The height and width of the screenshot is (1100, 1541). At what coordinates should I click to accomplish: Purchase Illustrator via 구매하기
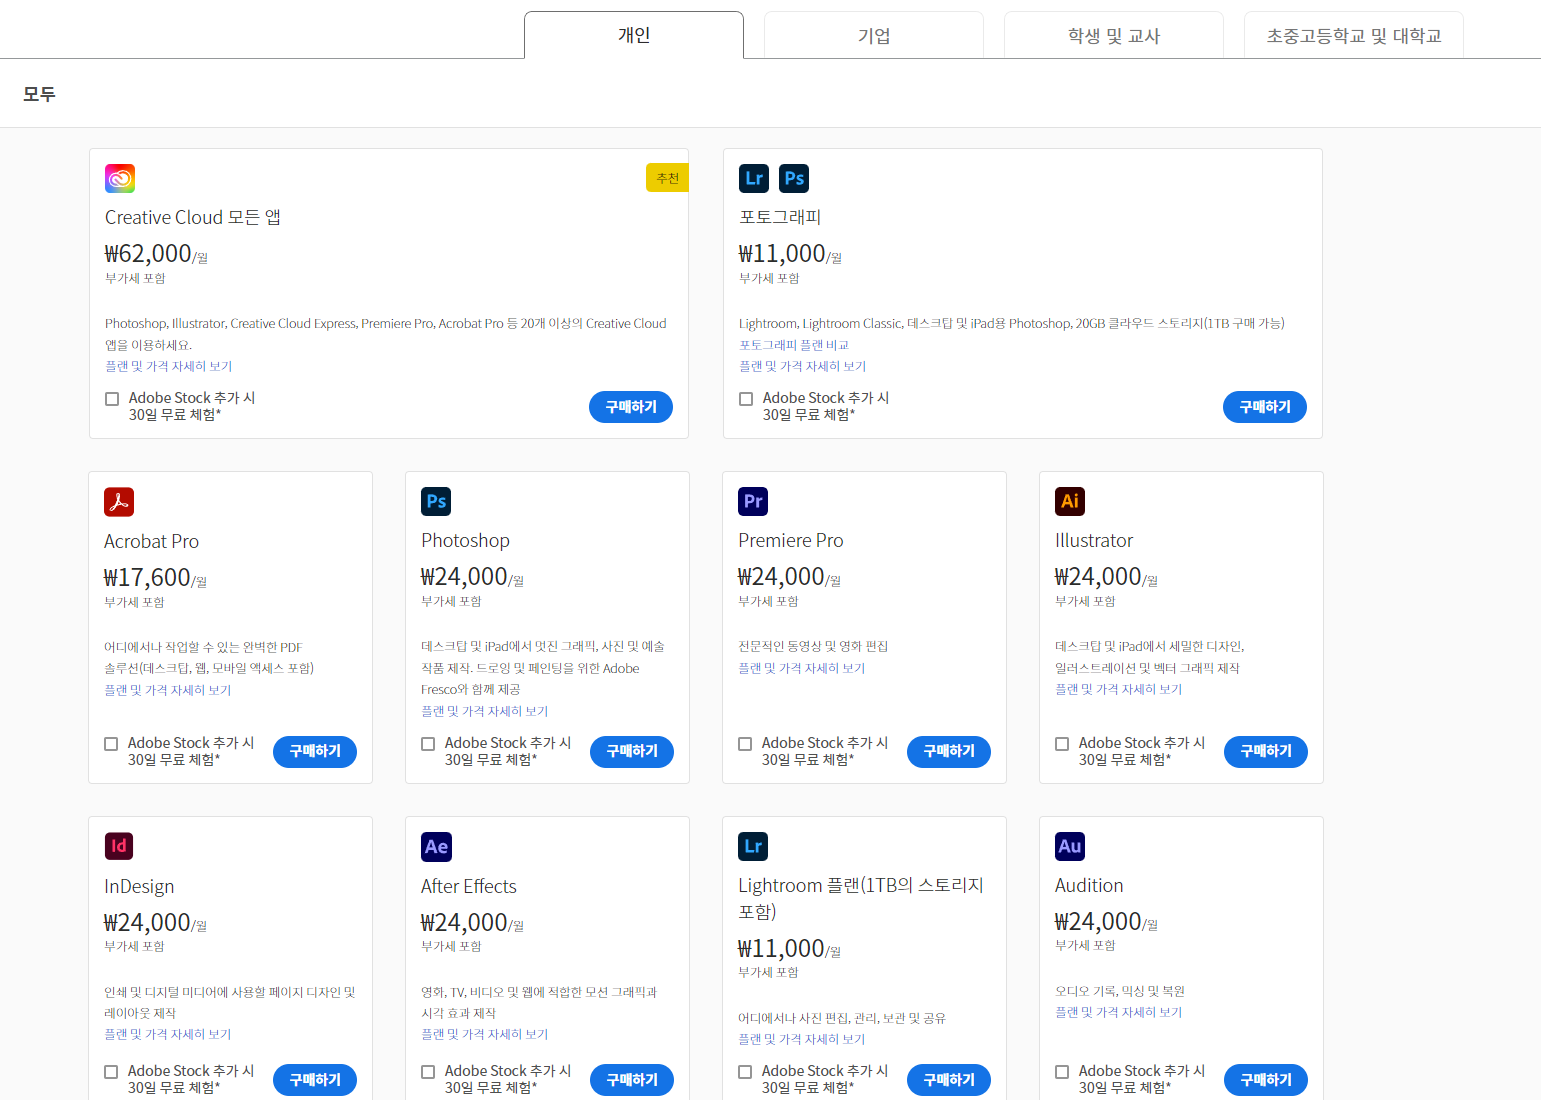[1266, 751]
